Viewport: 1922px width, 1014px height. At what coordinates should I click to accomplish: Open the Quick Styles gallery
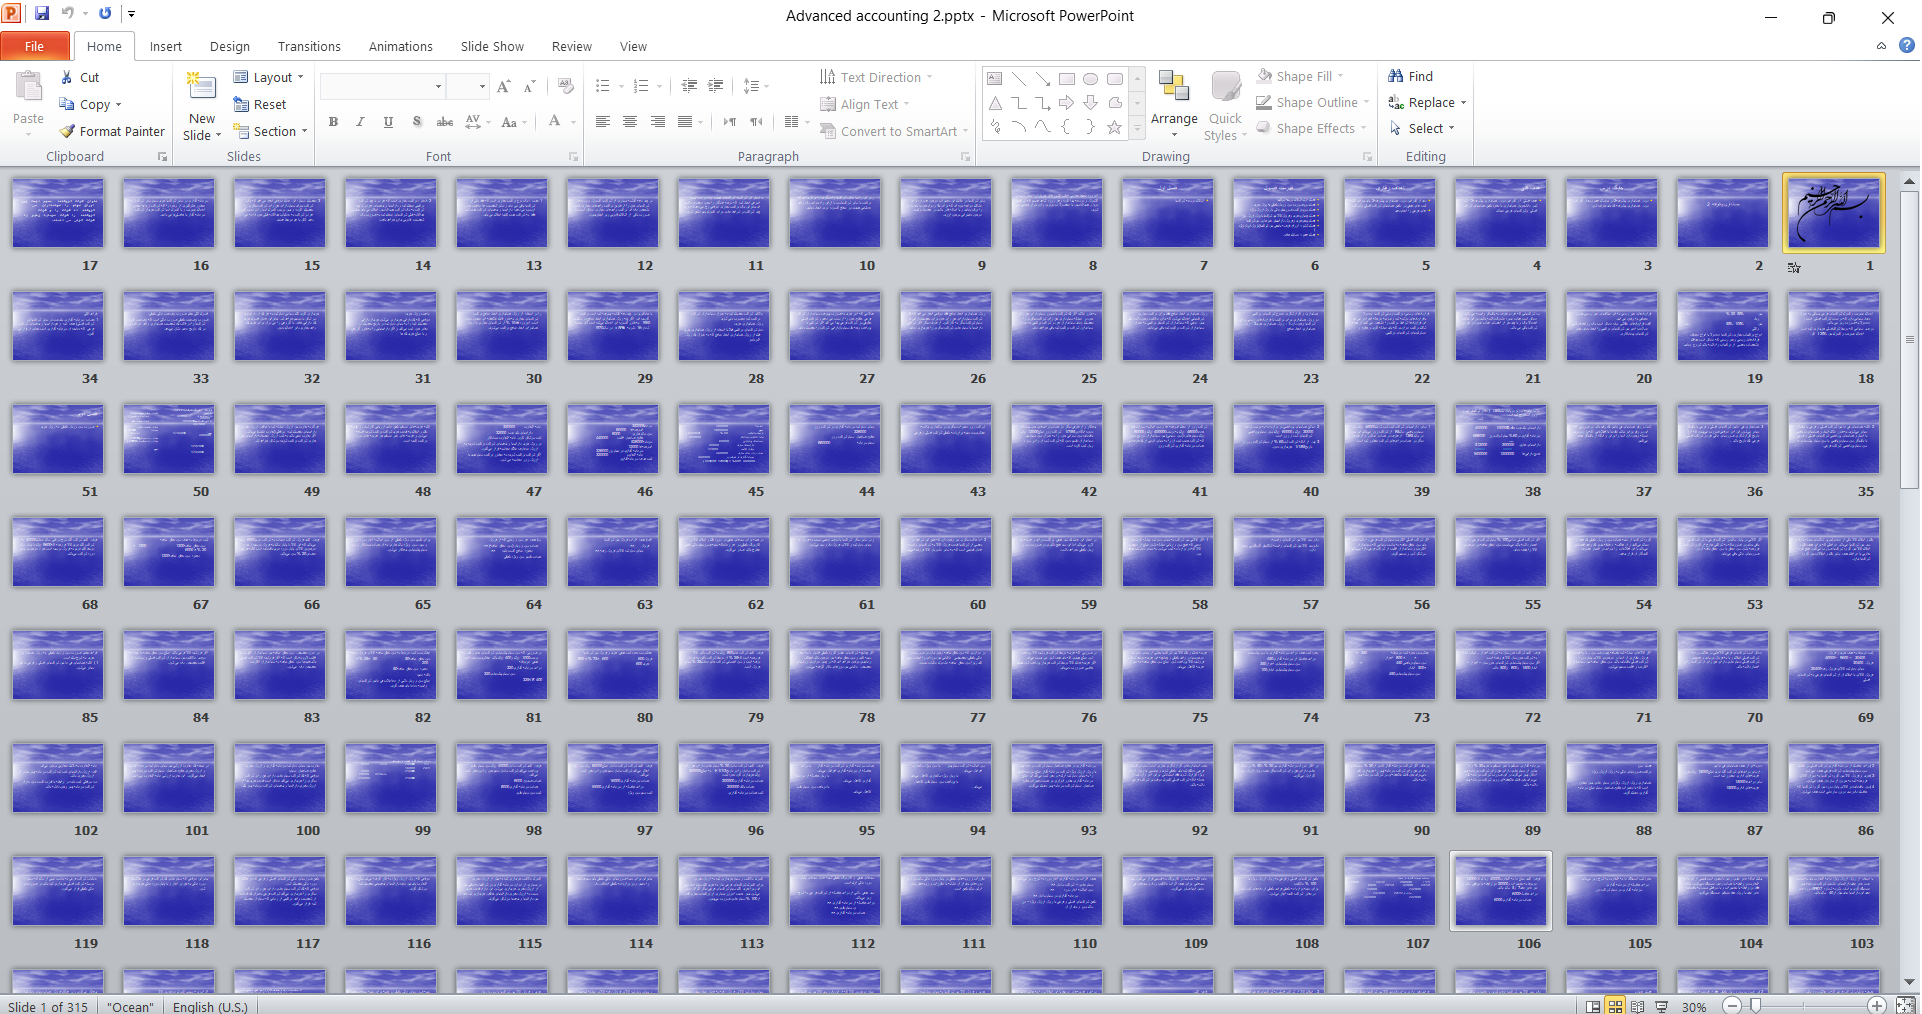coord(1225,106)
